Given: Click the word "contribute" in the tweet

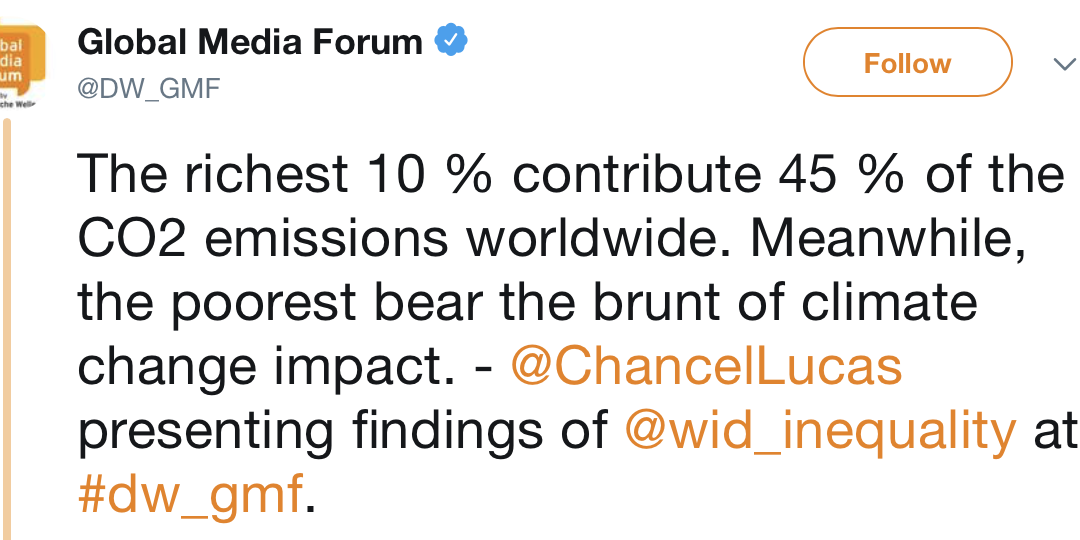Looking at the screenshot, I should (x=637, y=175).
